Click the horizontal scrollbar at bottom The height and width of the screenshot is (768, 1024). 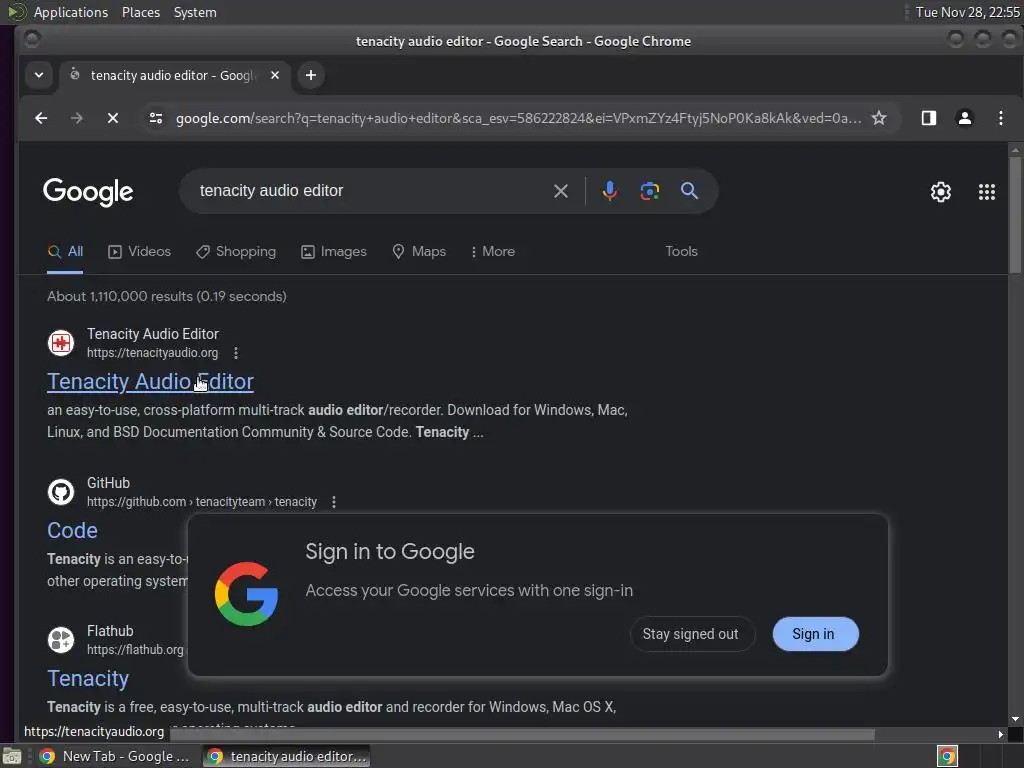click(x=522, y=734)
